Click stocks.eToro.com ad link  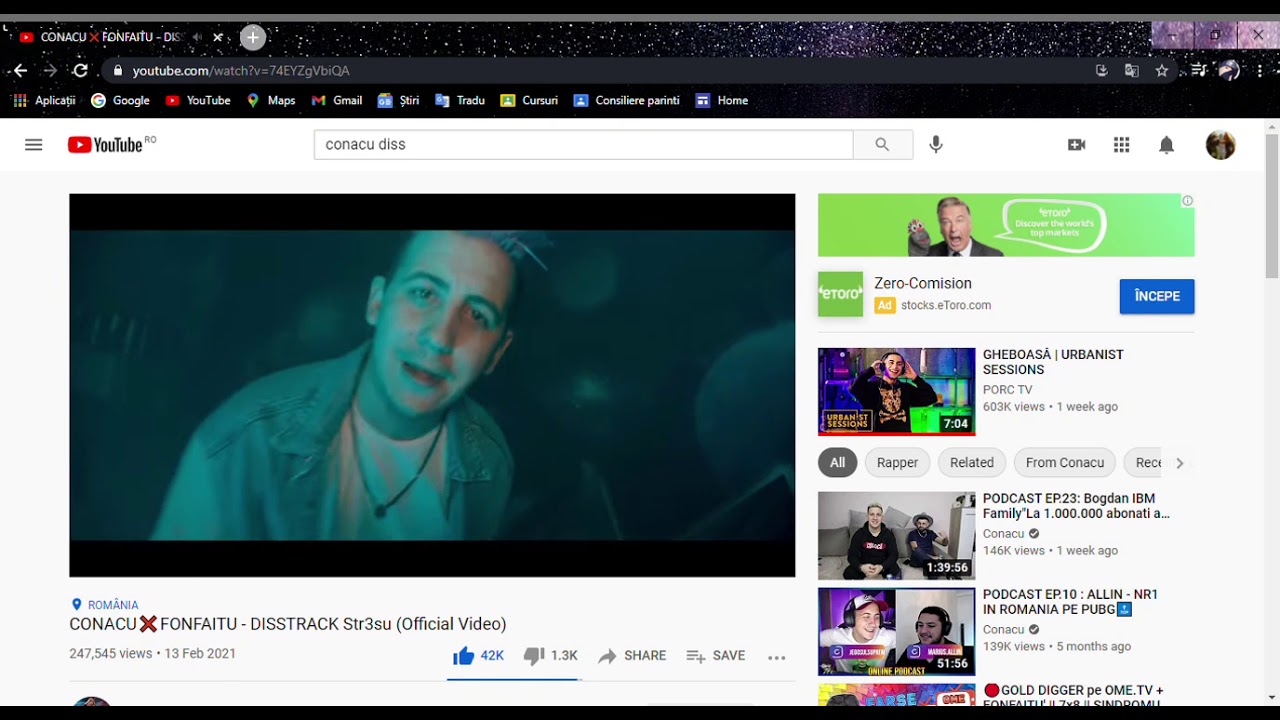coord(946,305)
